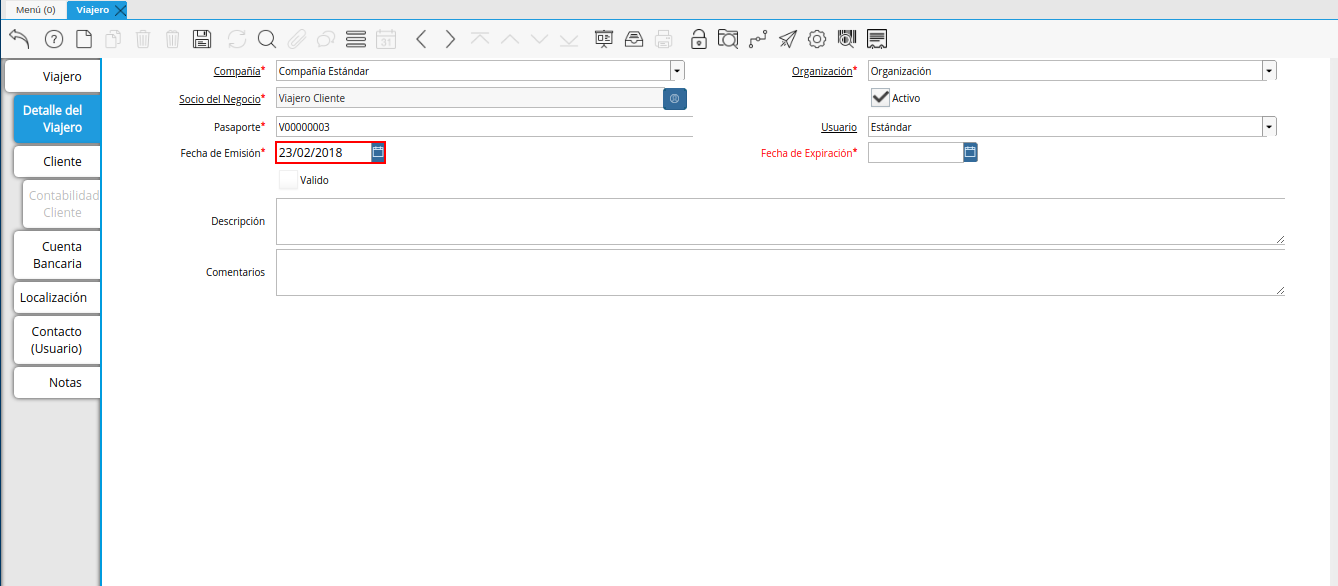Click the Compañía Estándar combo field
This screenshot has height=586, width=1338.
[x=473, y=71]
